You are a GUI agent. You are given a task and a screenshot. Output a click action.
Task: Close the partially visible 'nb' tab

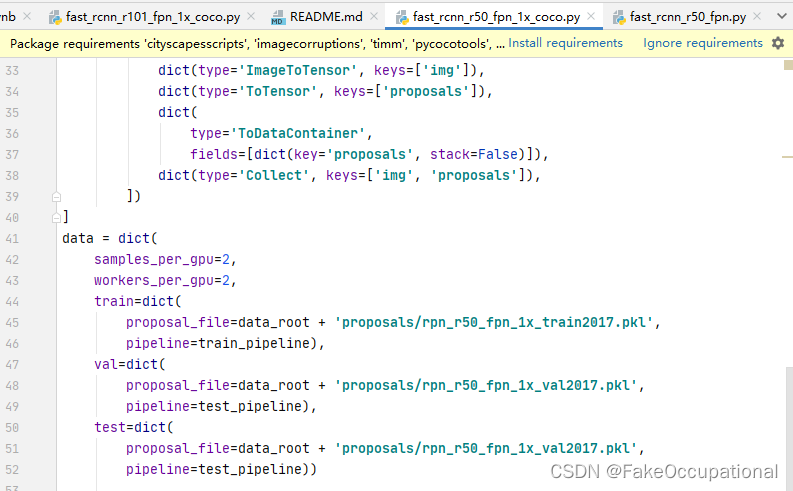(x=27, y=17)
